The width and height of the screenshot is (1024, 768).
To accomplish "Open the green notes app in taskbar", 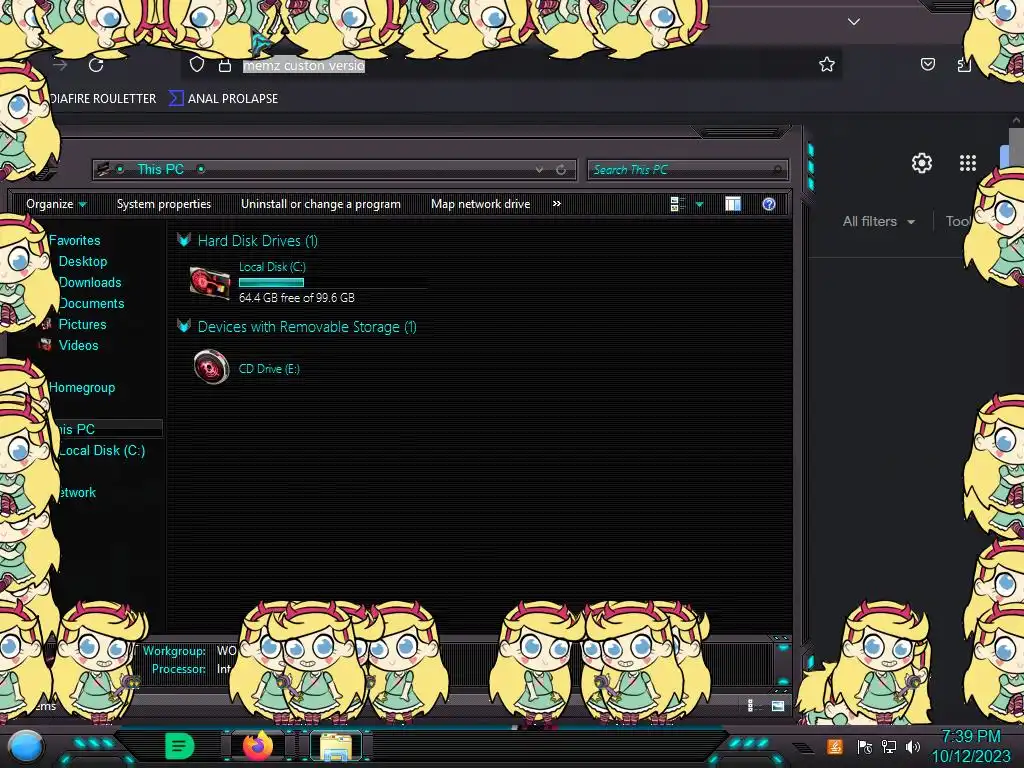I will pos(179,745).
